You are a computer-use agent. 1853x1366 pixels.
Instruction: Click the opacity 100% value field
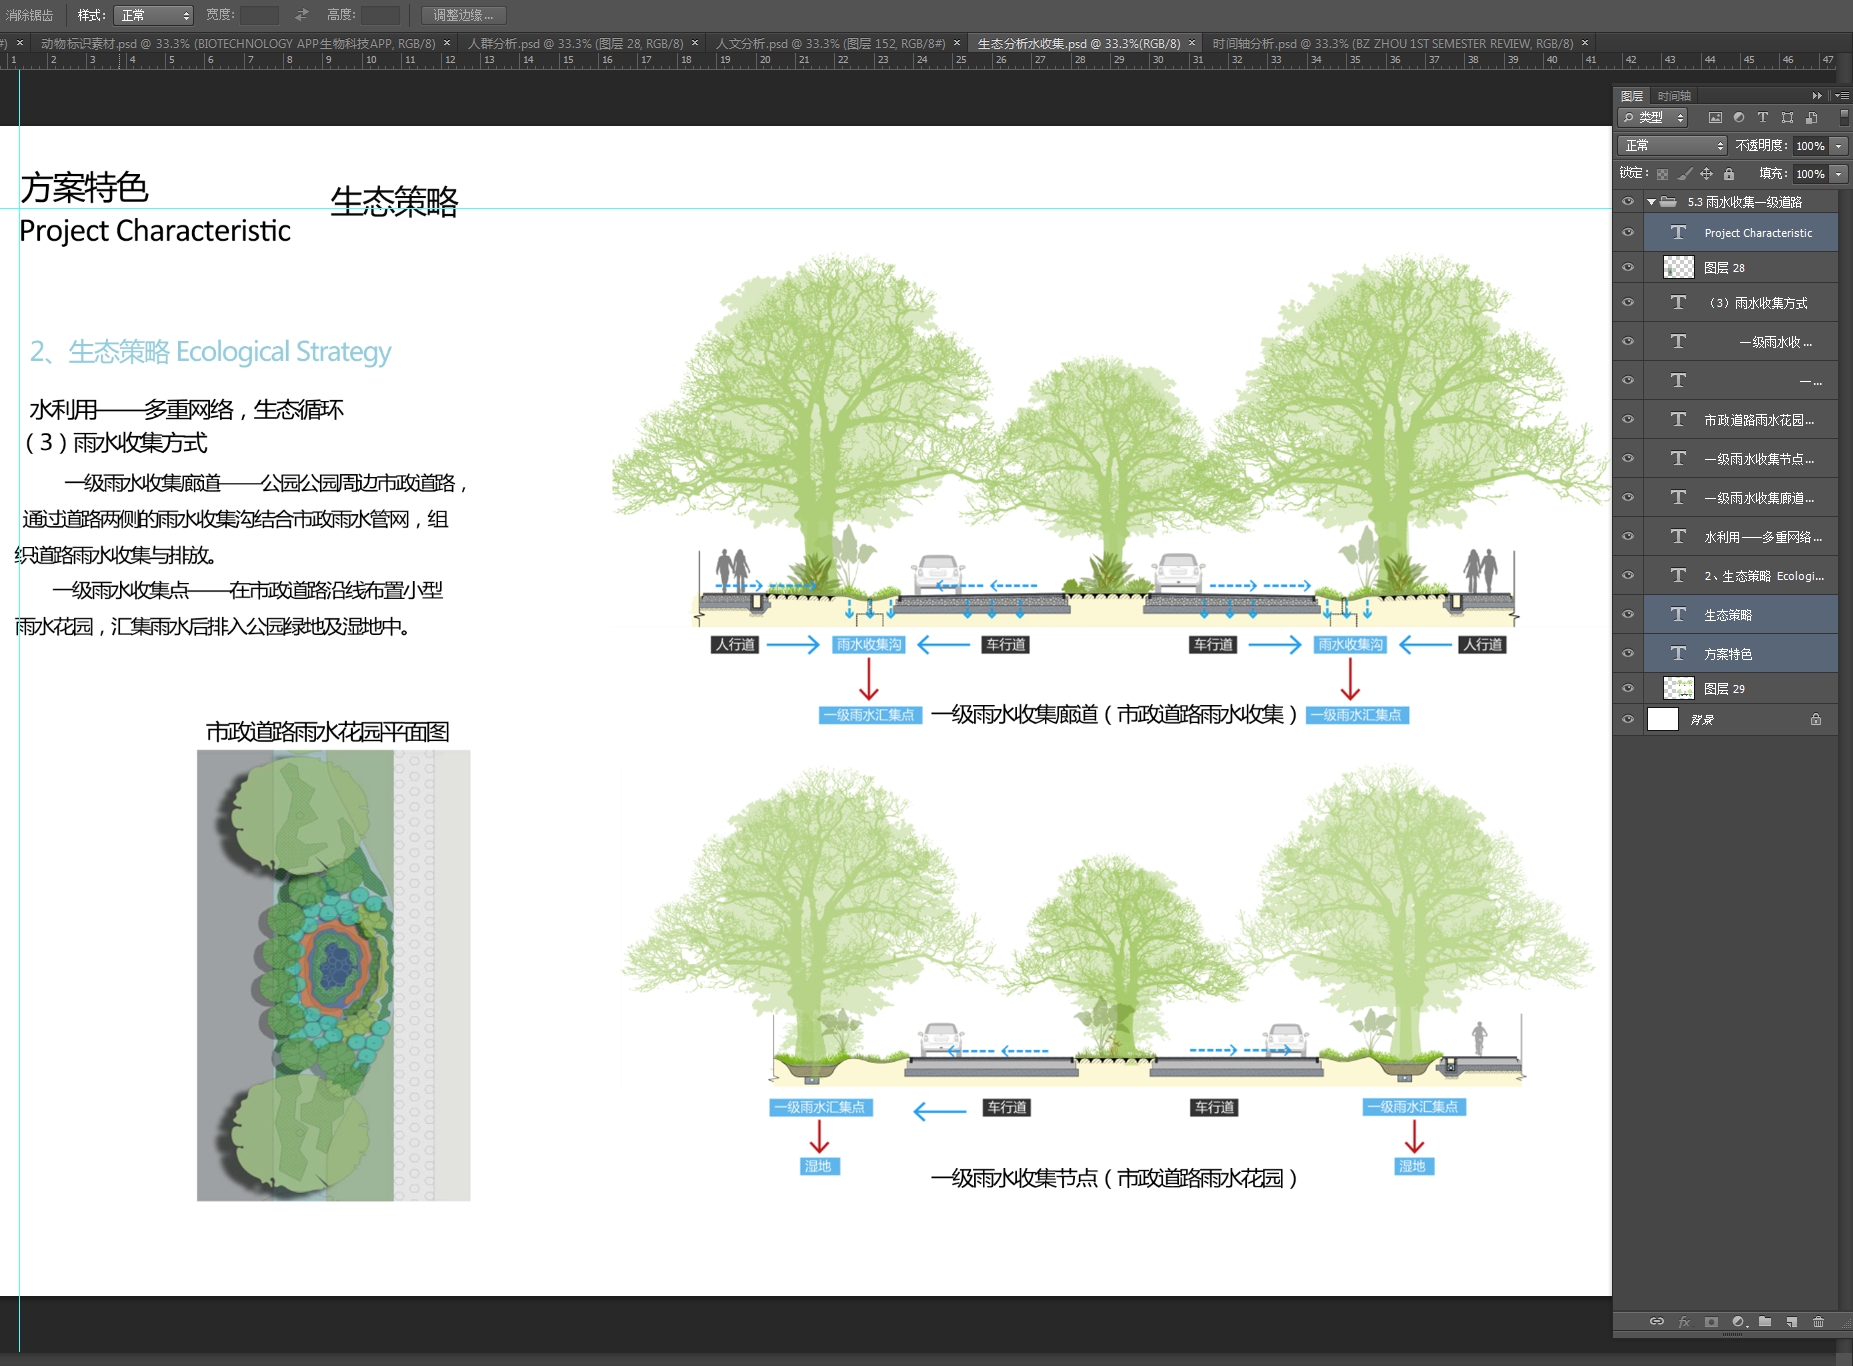point(1811,146)
